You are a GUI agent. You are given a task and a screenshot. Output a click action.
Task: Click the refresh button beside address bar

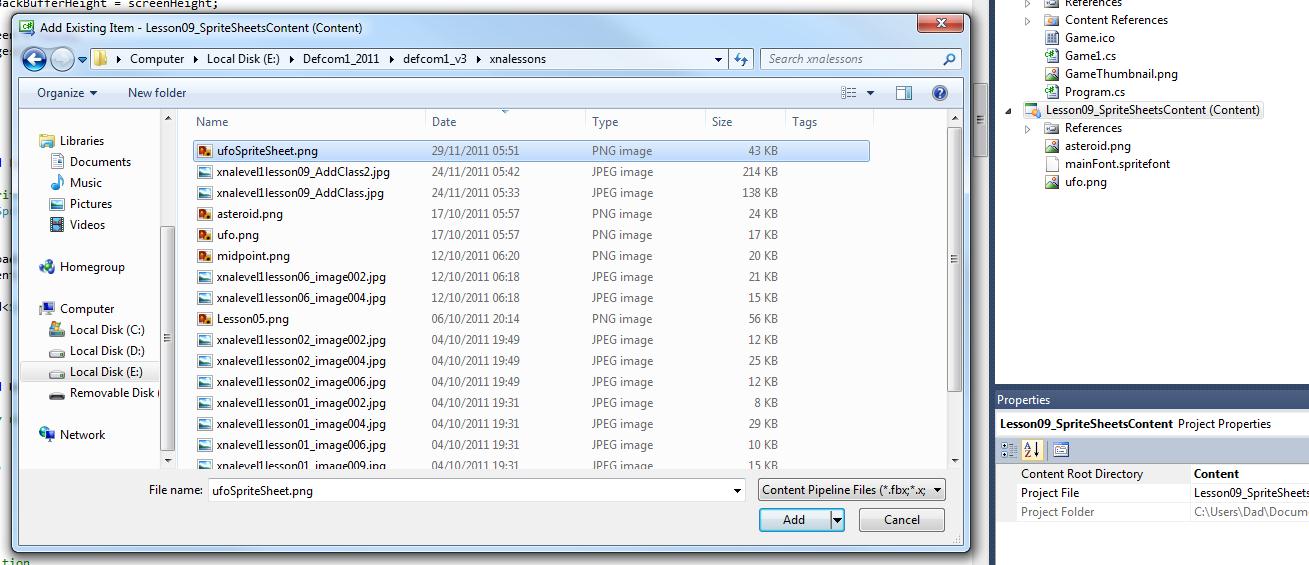click(x=741, y=60)
